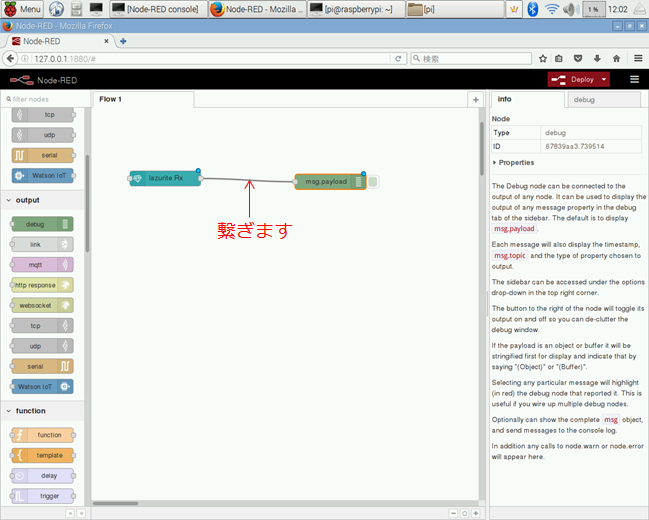This screenshot has height=520, width=649.
Task: Launch the web browser from the taskbar globe icon
Action: 56,9
